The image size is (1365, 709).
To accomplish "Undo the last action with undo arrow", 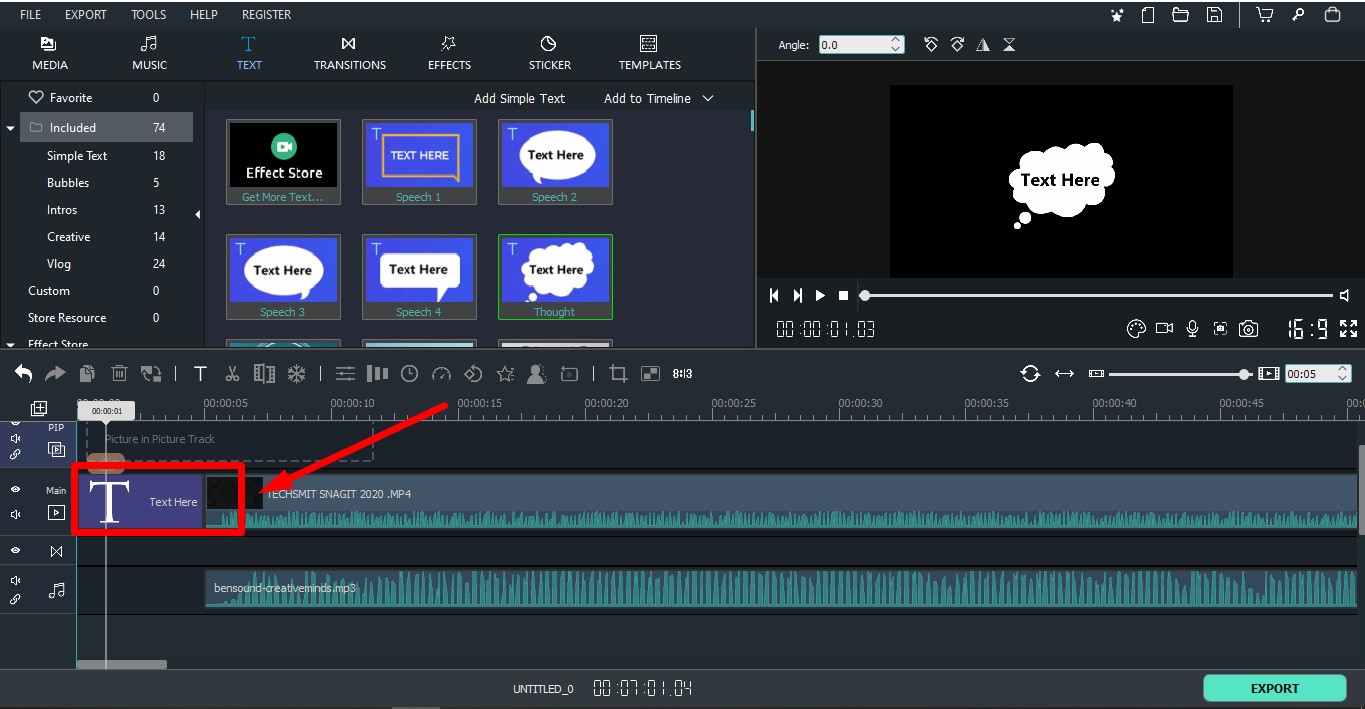I will click(24, 374).
